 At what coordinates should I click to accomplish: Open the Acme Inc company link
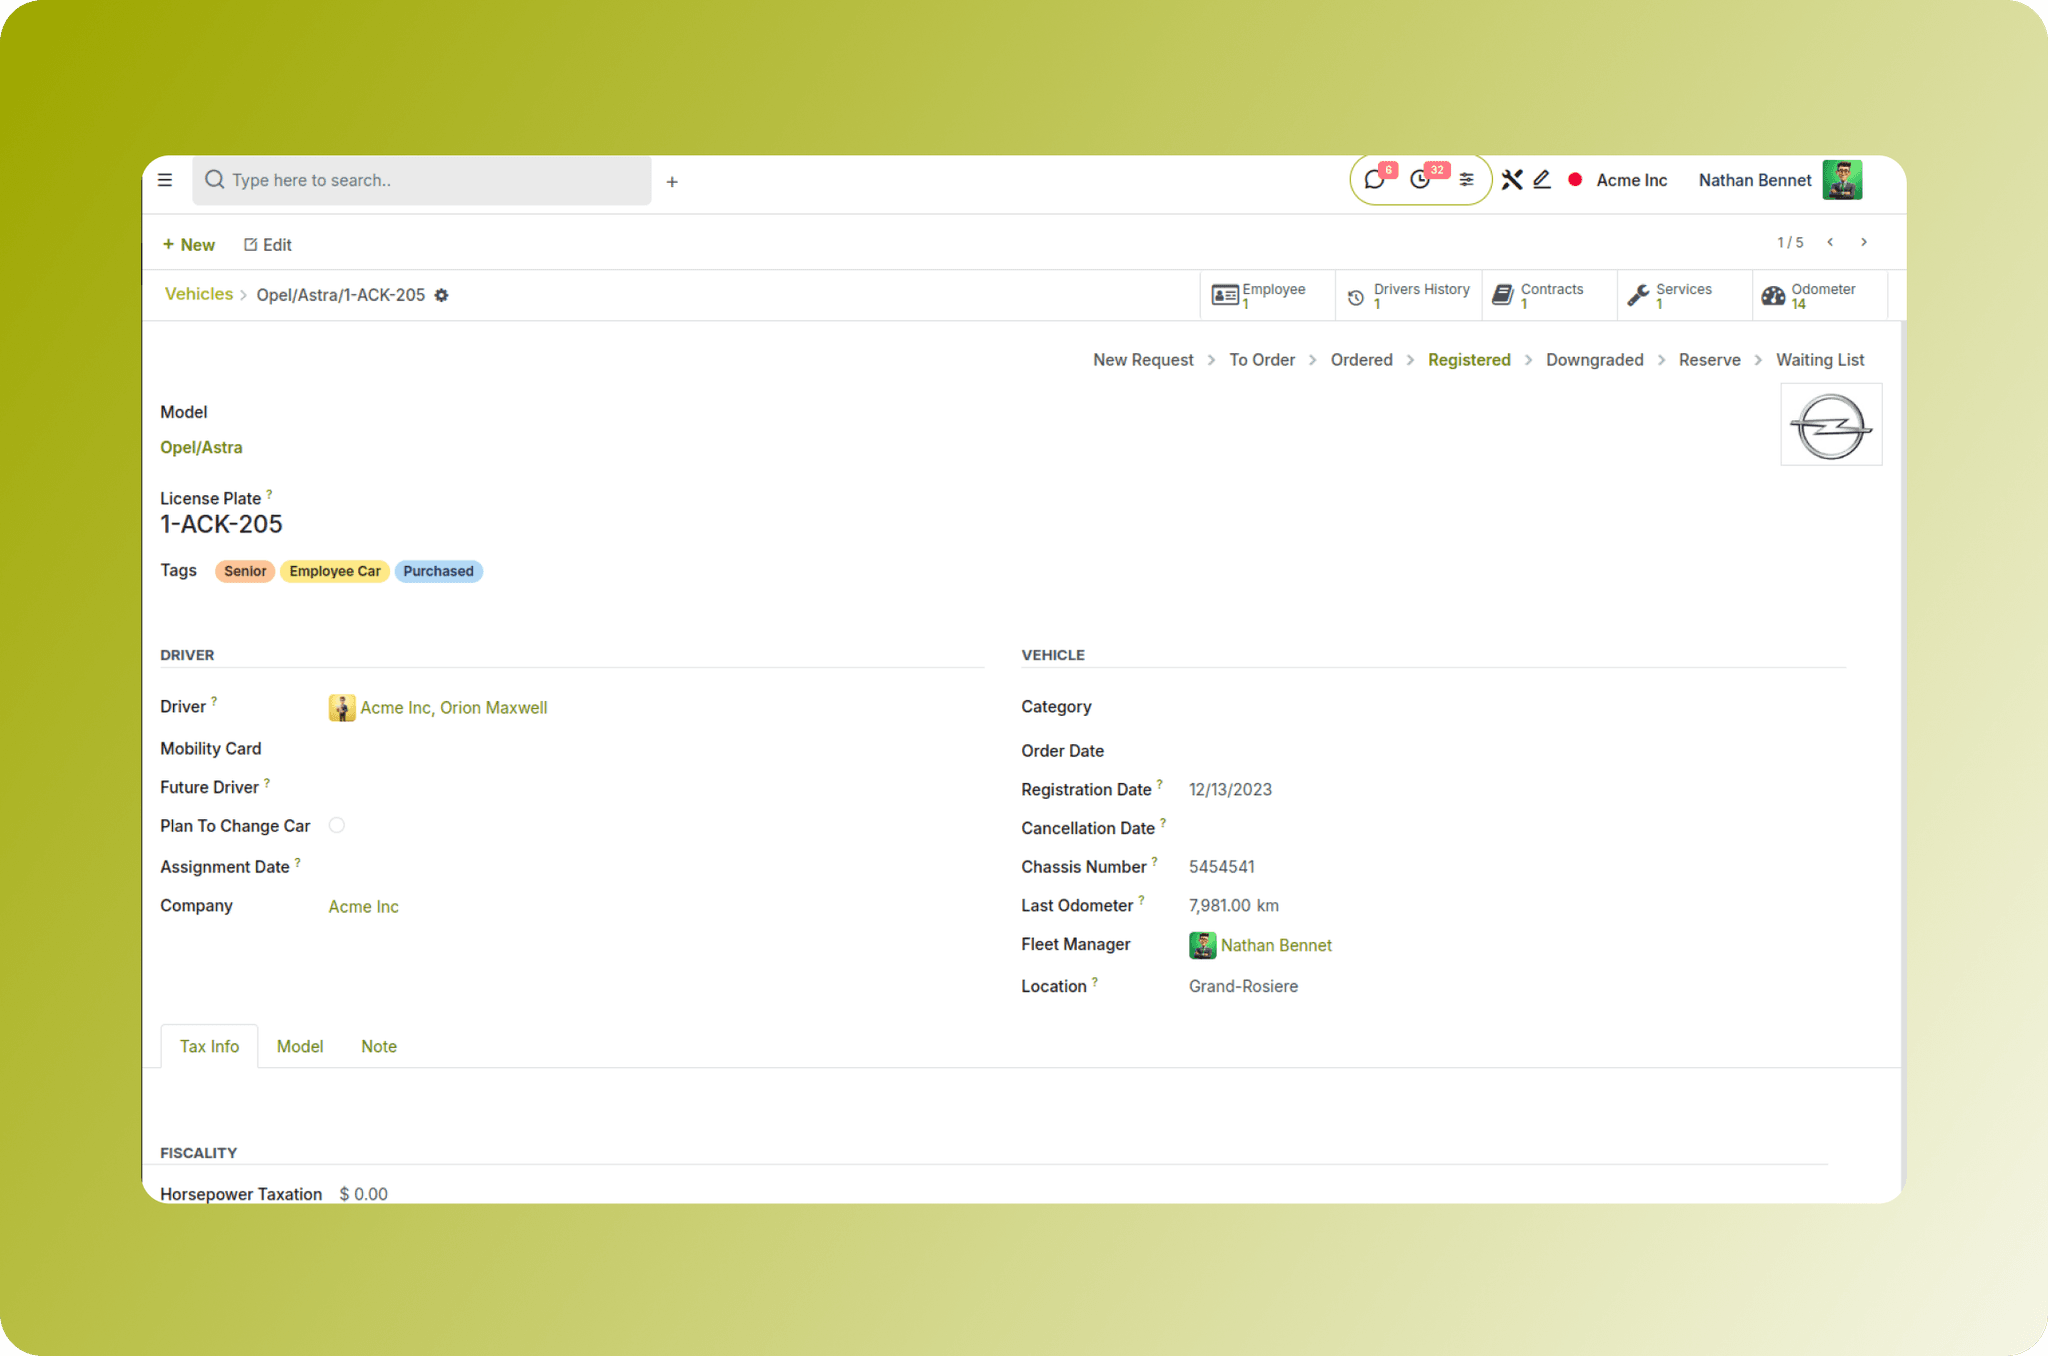(x=364, y=907)
